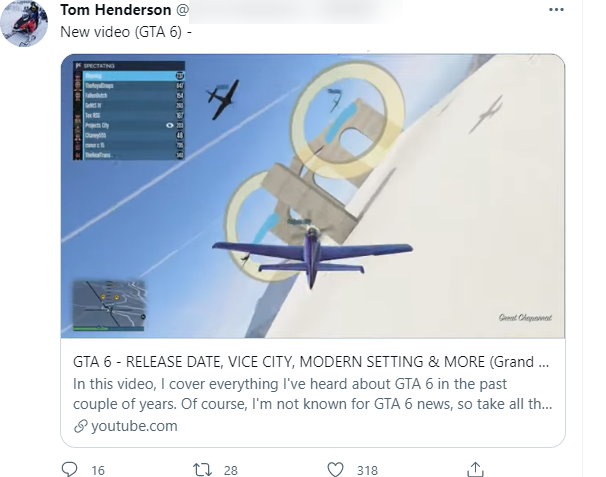Click the Tom Henderson display name
606x477 pixels.
coord(116,10)
